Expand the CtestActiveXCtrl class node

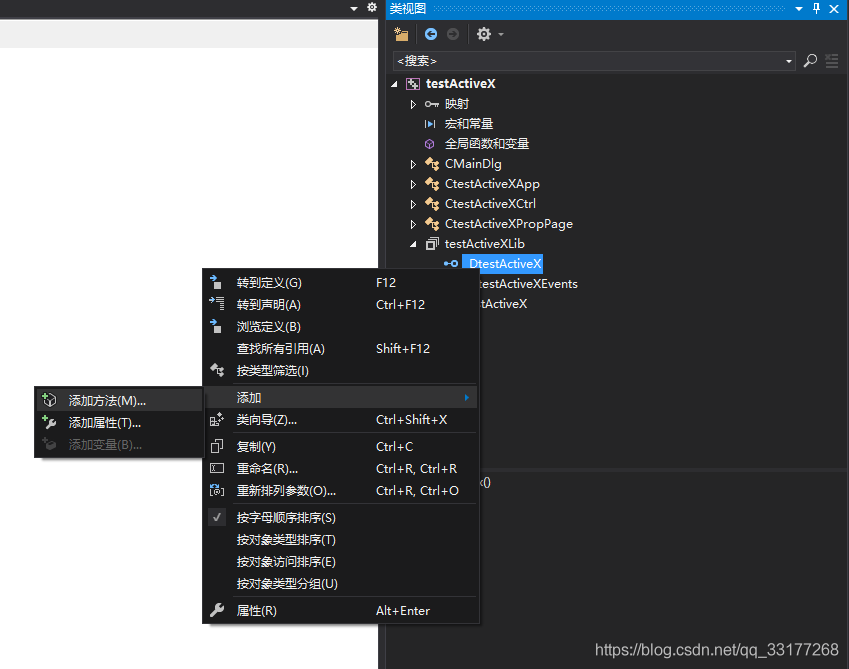413,204
